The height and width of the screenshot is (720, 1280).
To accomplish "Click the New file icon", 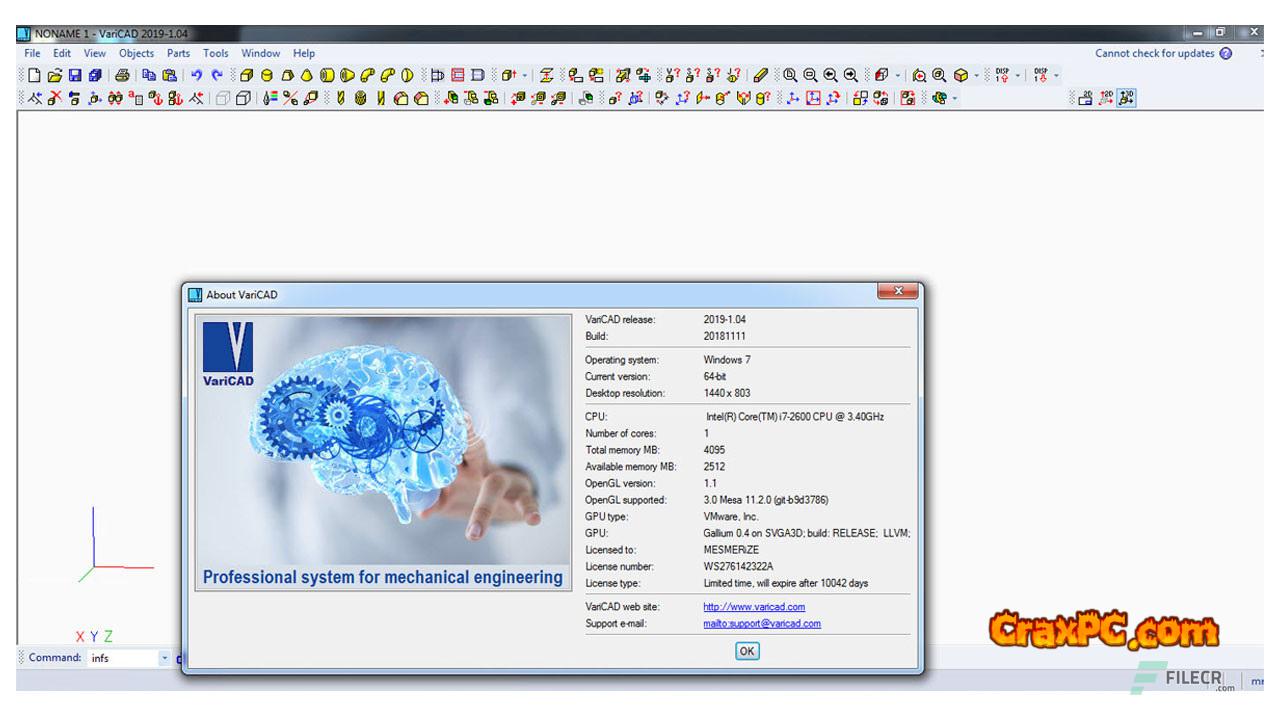I will 34,75.
